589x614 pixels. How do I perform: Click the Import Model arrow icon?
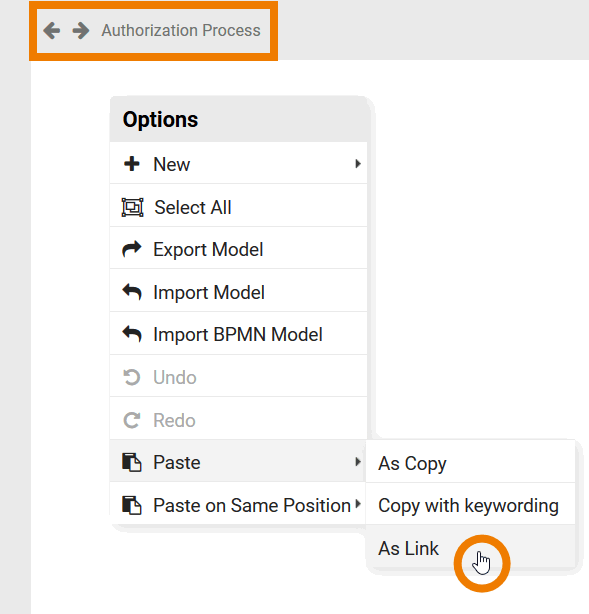(132, 292)
